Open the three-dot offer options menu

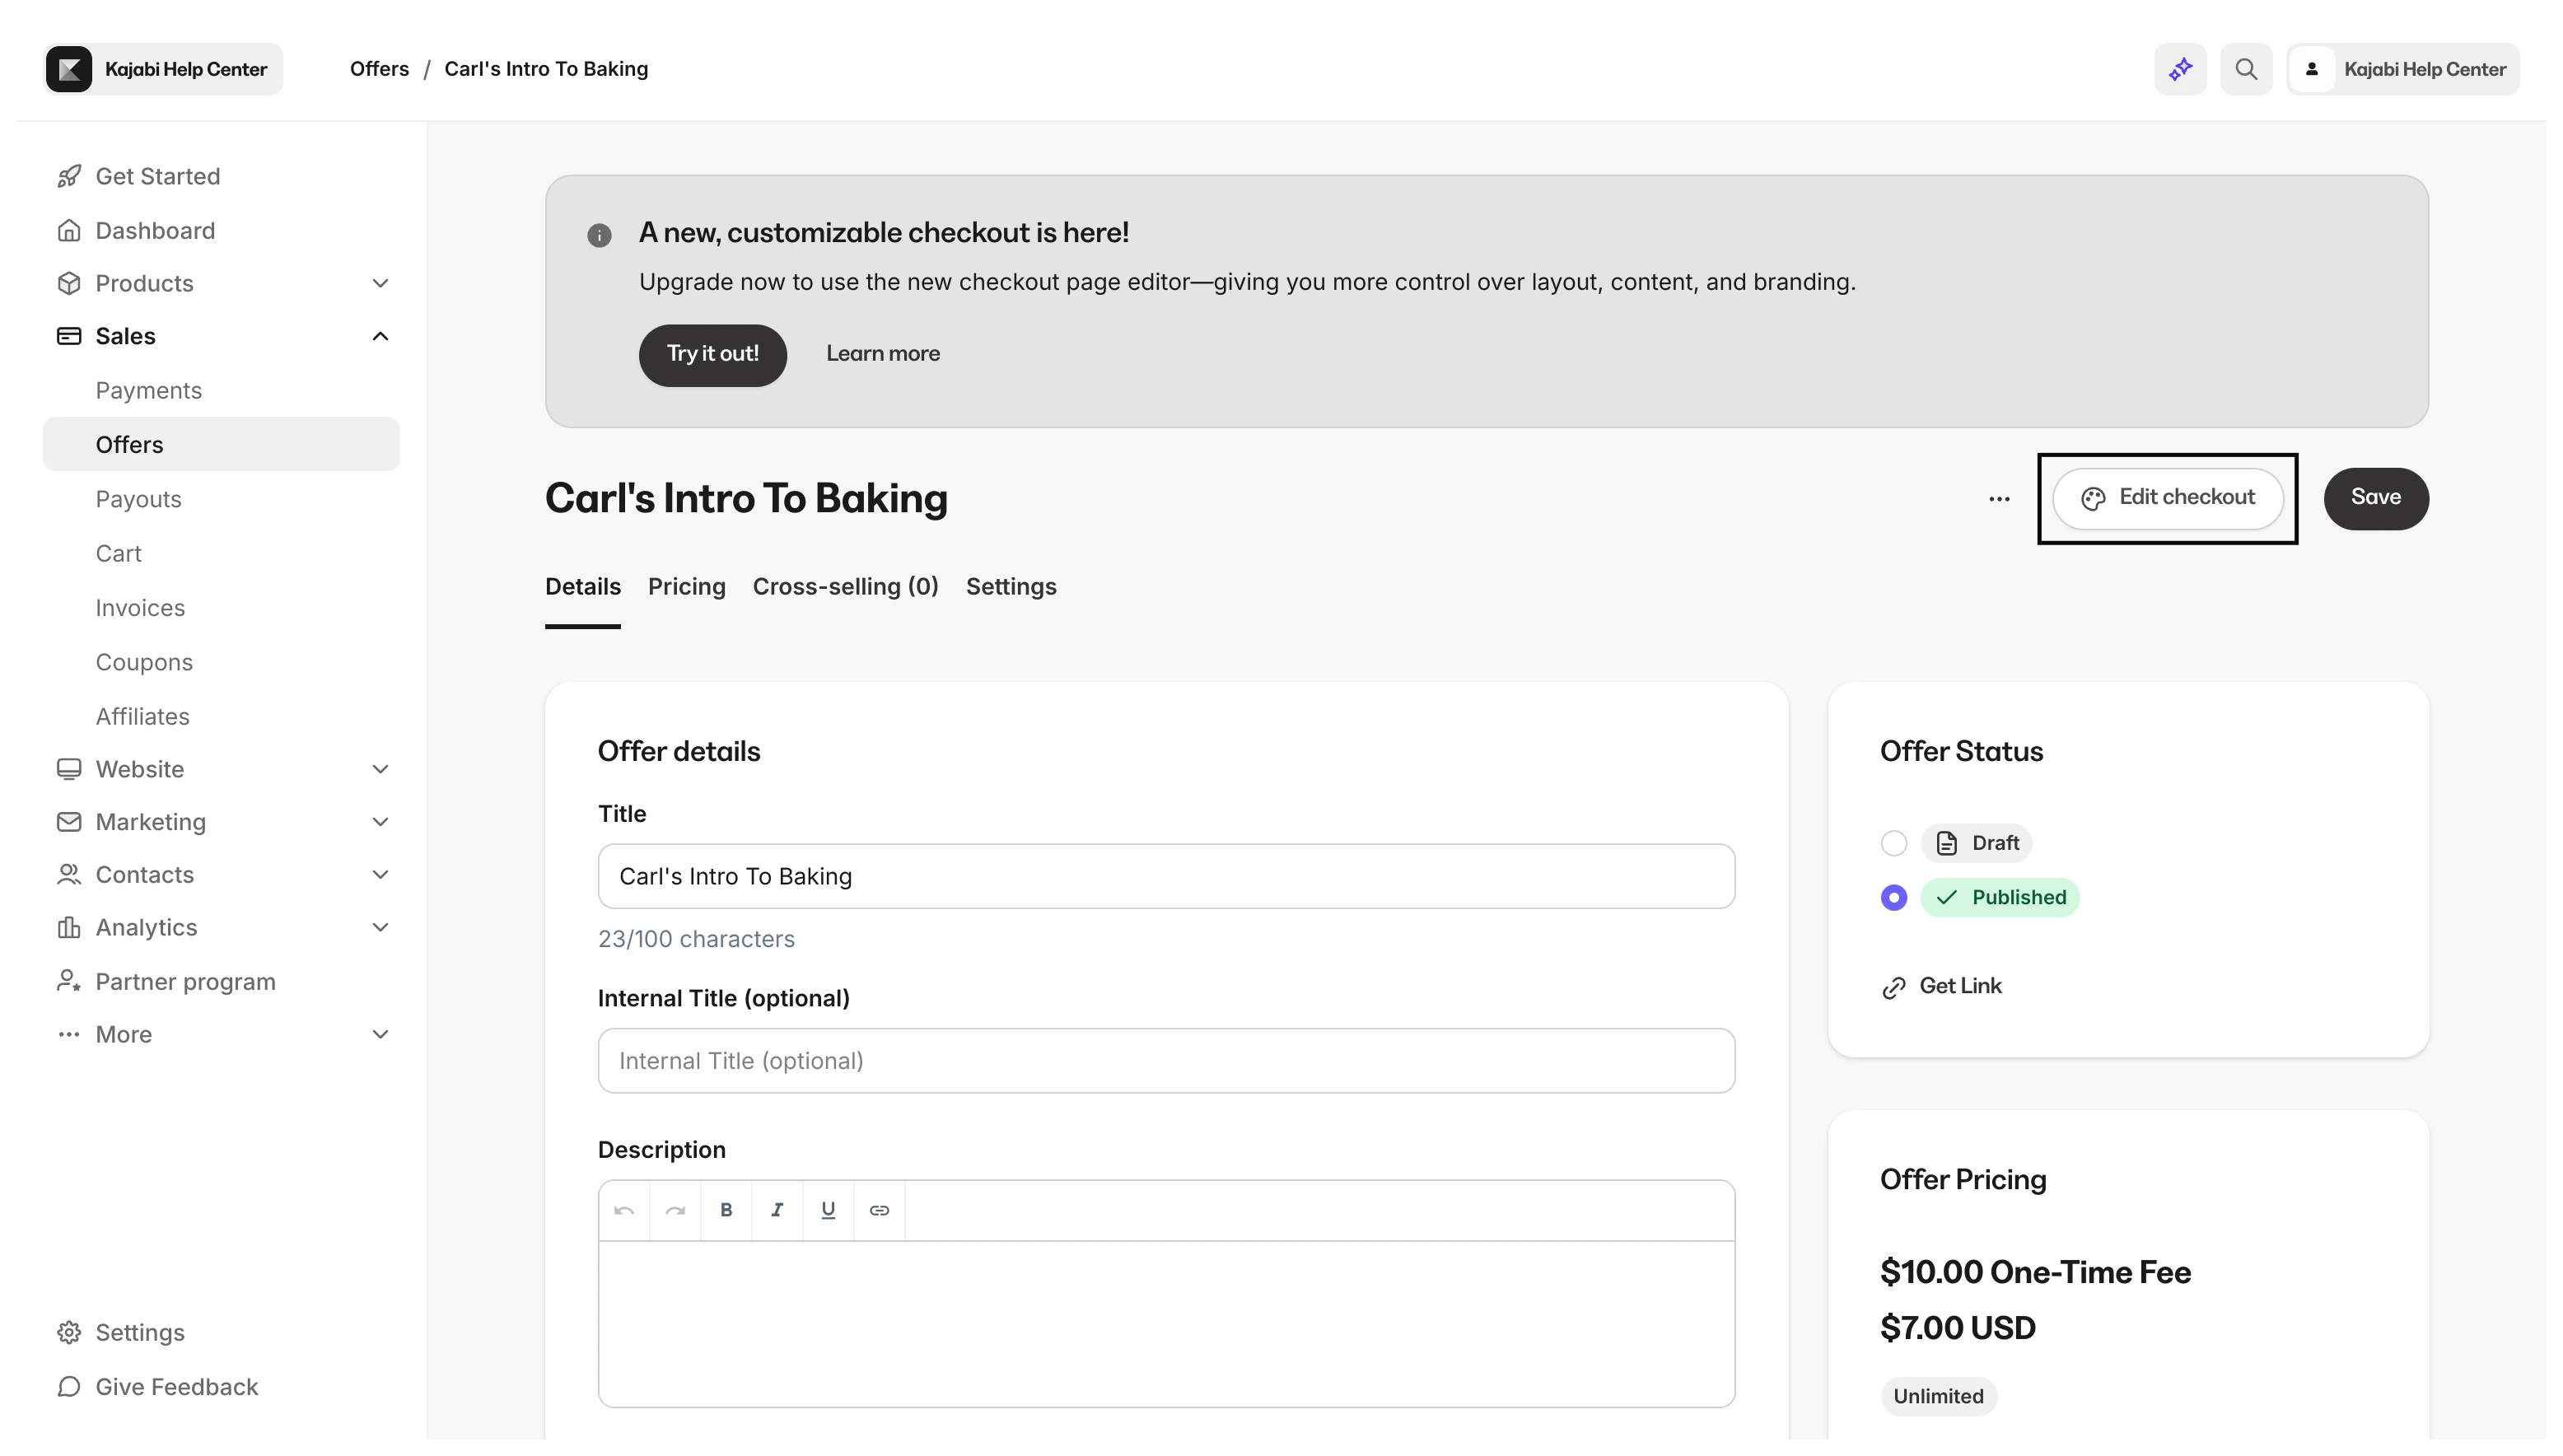1999,498
